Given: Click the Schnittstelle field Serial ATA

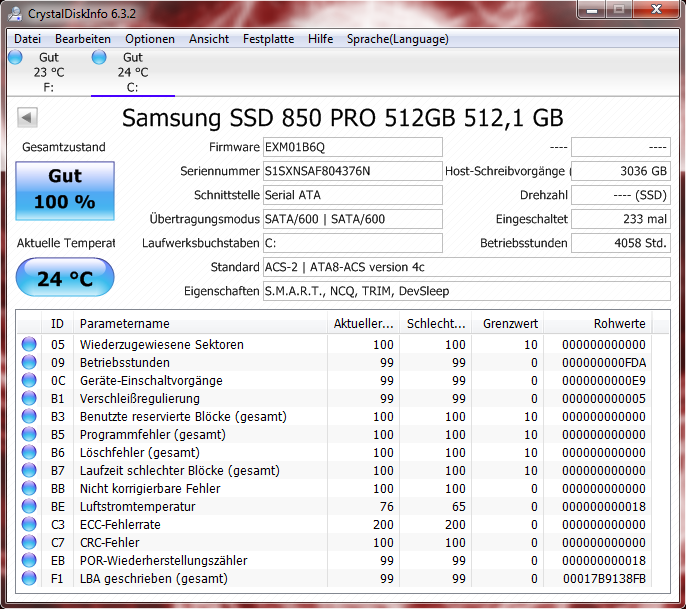Looking at the screenshot, I should (x=353, y=195).
